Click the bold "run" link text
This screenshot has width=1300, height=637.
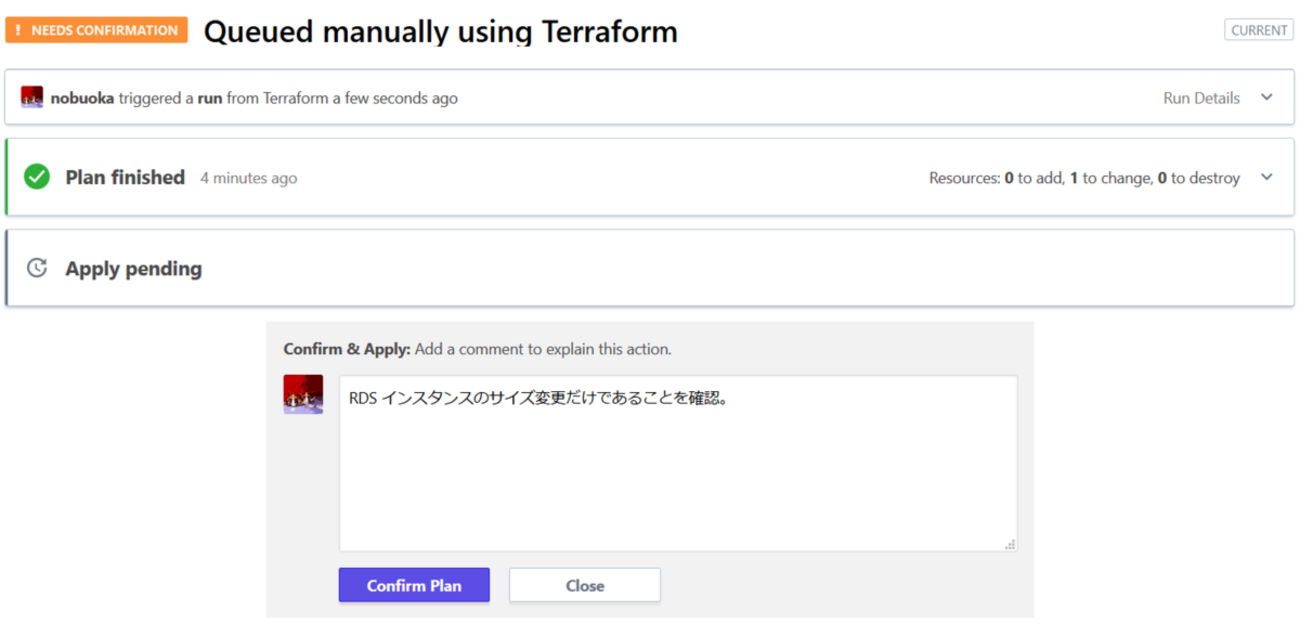(210, 98)
